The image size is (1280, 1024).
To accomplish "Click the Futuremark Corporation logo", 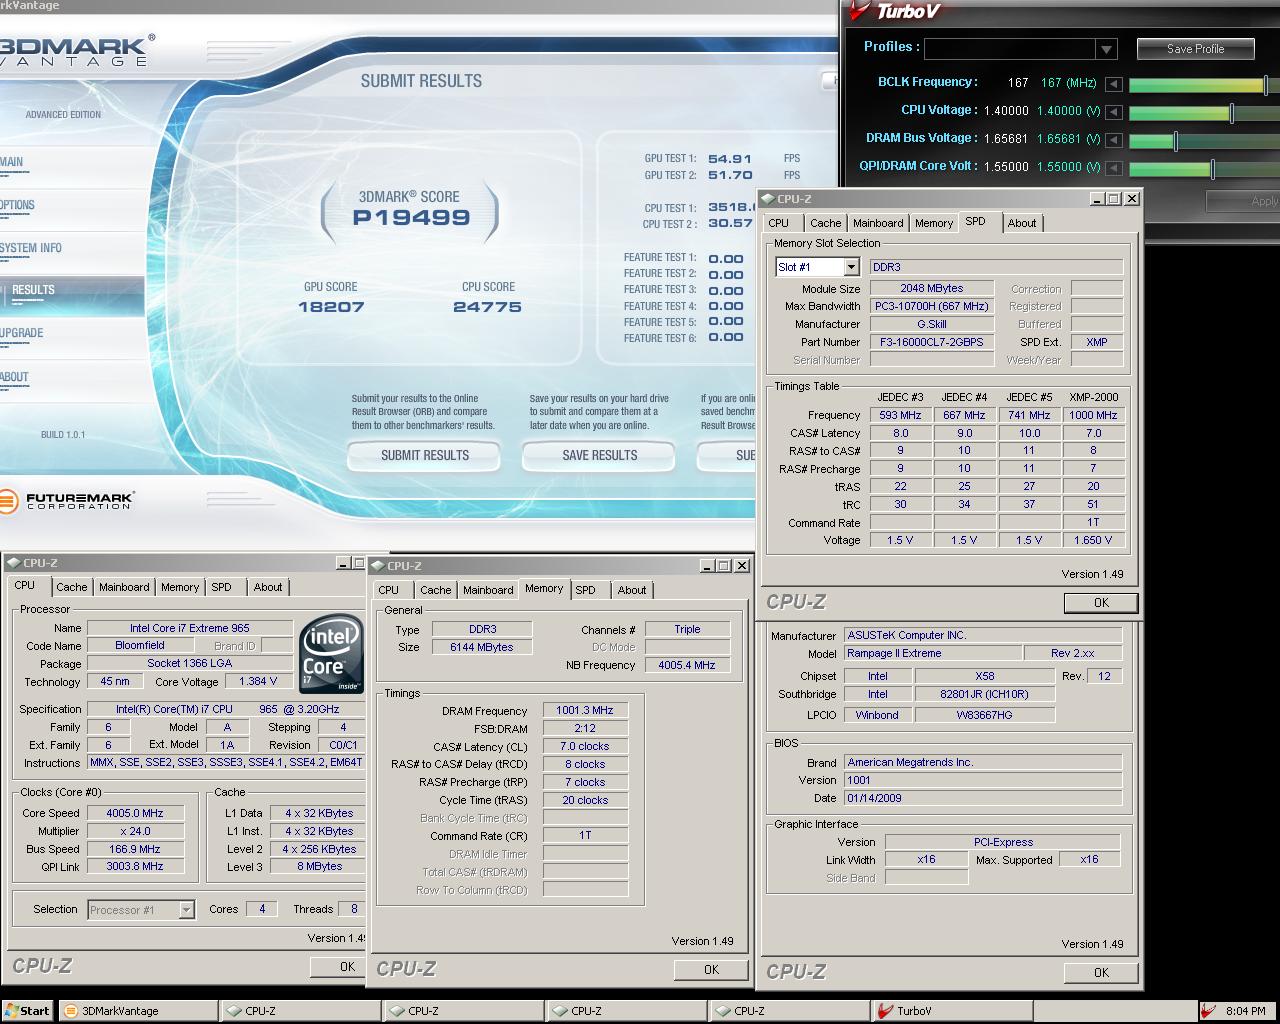I will [x=67, y=500].
